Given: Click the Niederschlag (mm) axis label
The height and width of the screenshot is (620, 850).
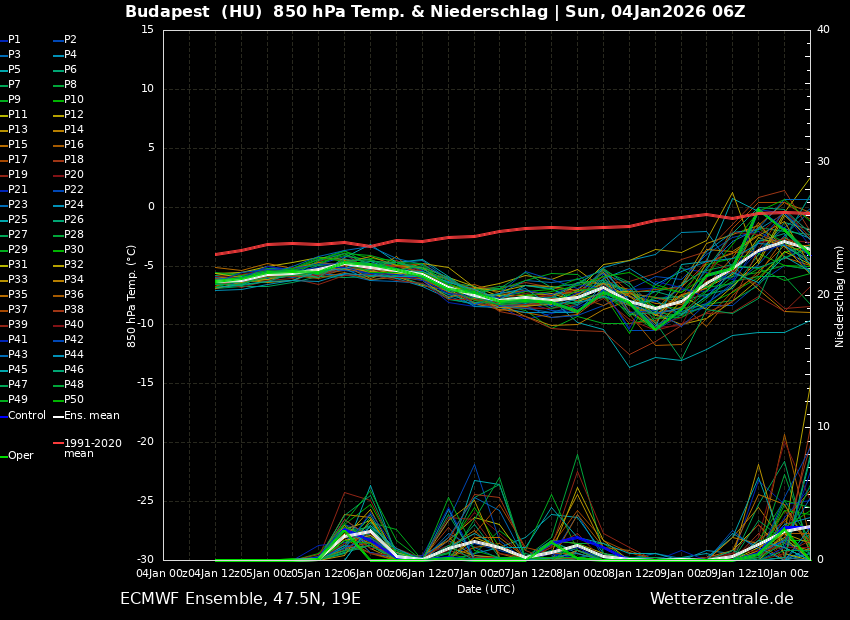Looking at the screenshot, I should click(x=840, y=295).
